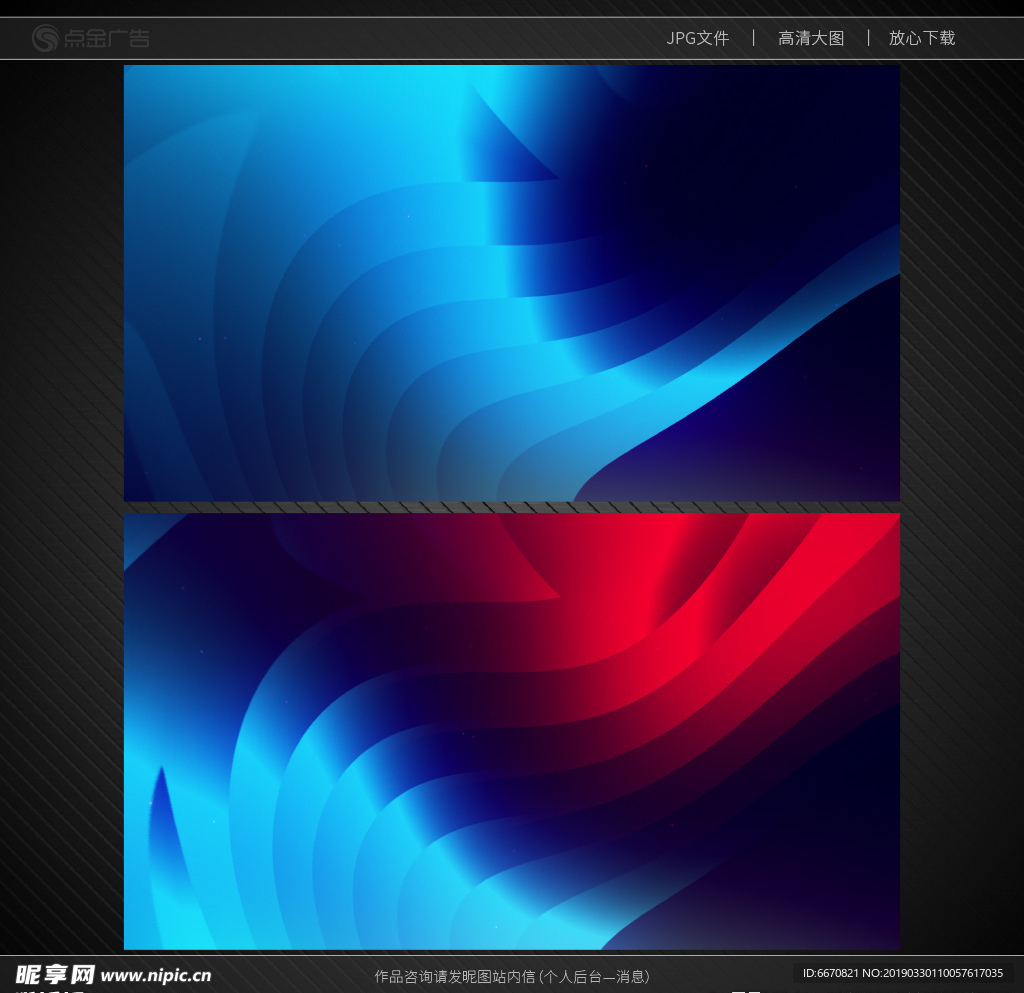Visit the www.nipic.cn link
This screenshot has width=1024, height=993.
click(156, 976)
